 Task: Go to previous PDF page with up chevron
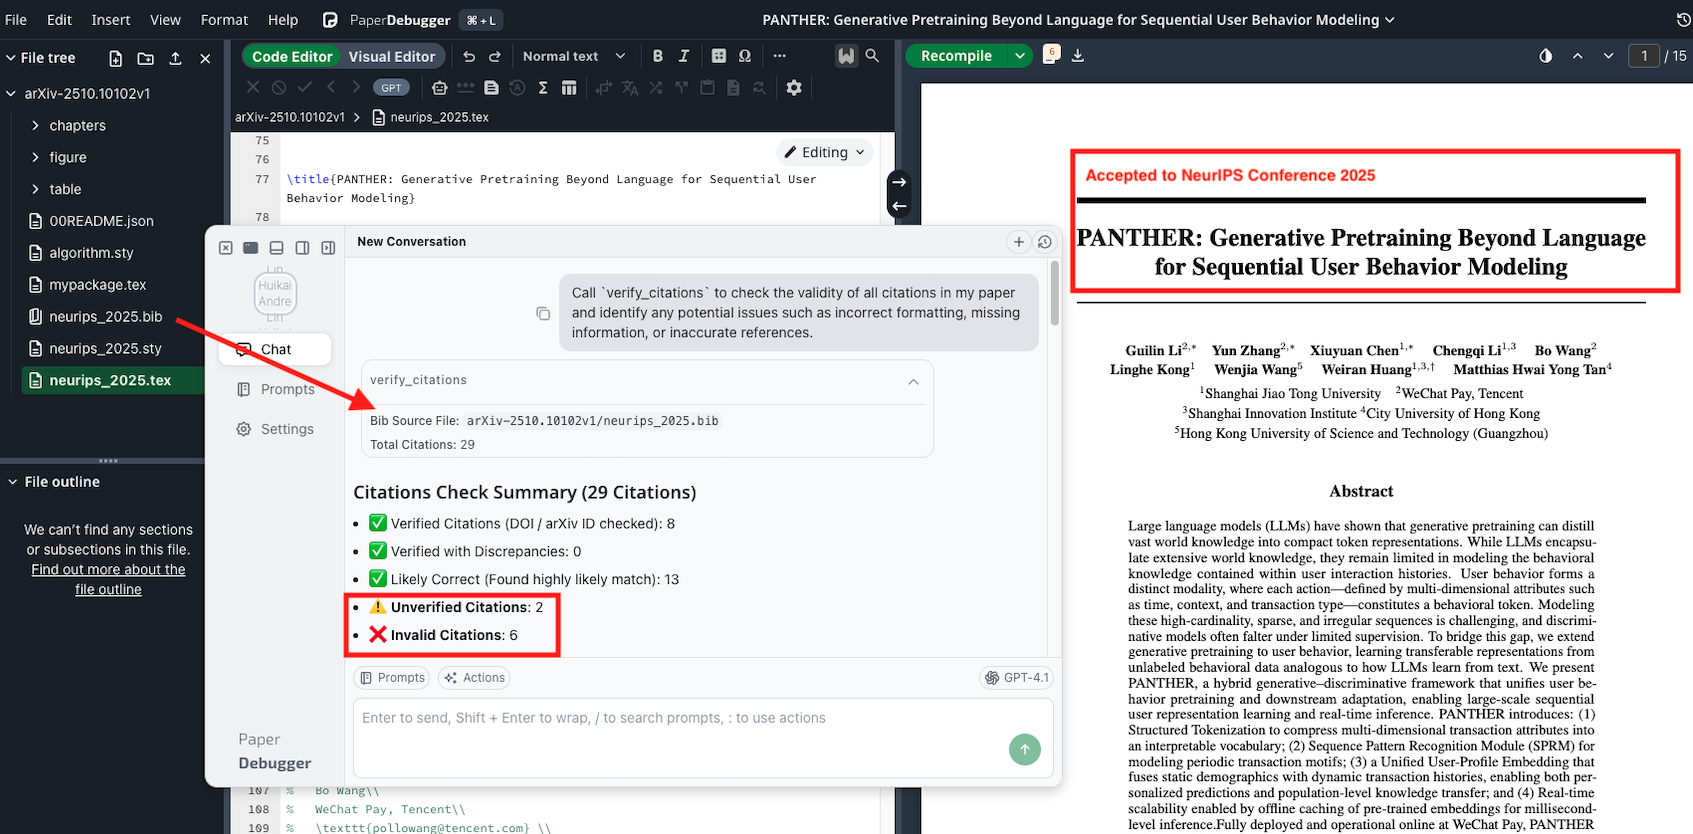coord(1577,56)
